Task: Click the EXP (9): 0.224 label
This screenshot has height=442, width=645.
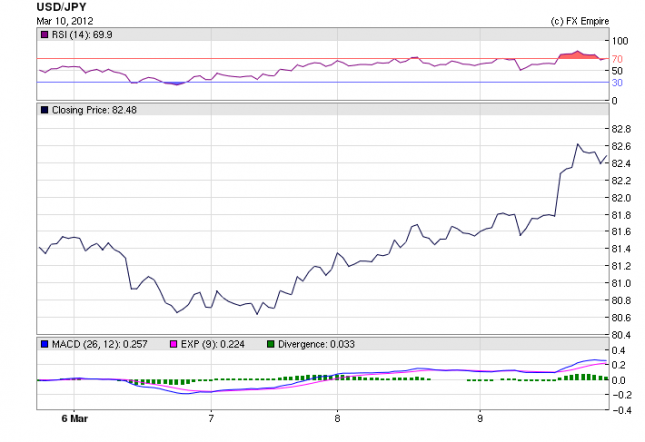Action: pyautogui.click(x=213, y=344)
